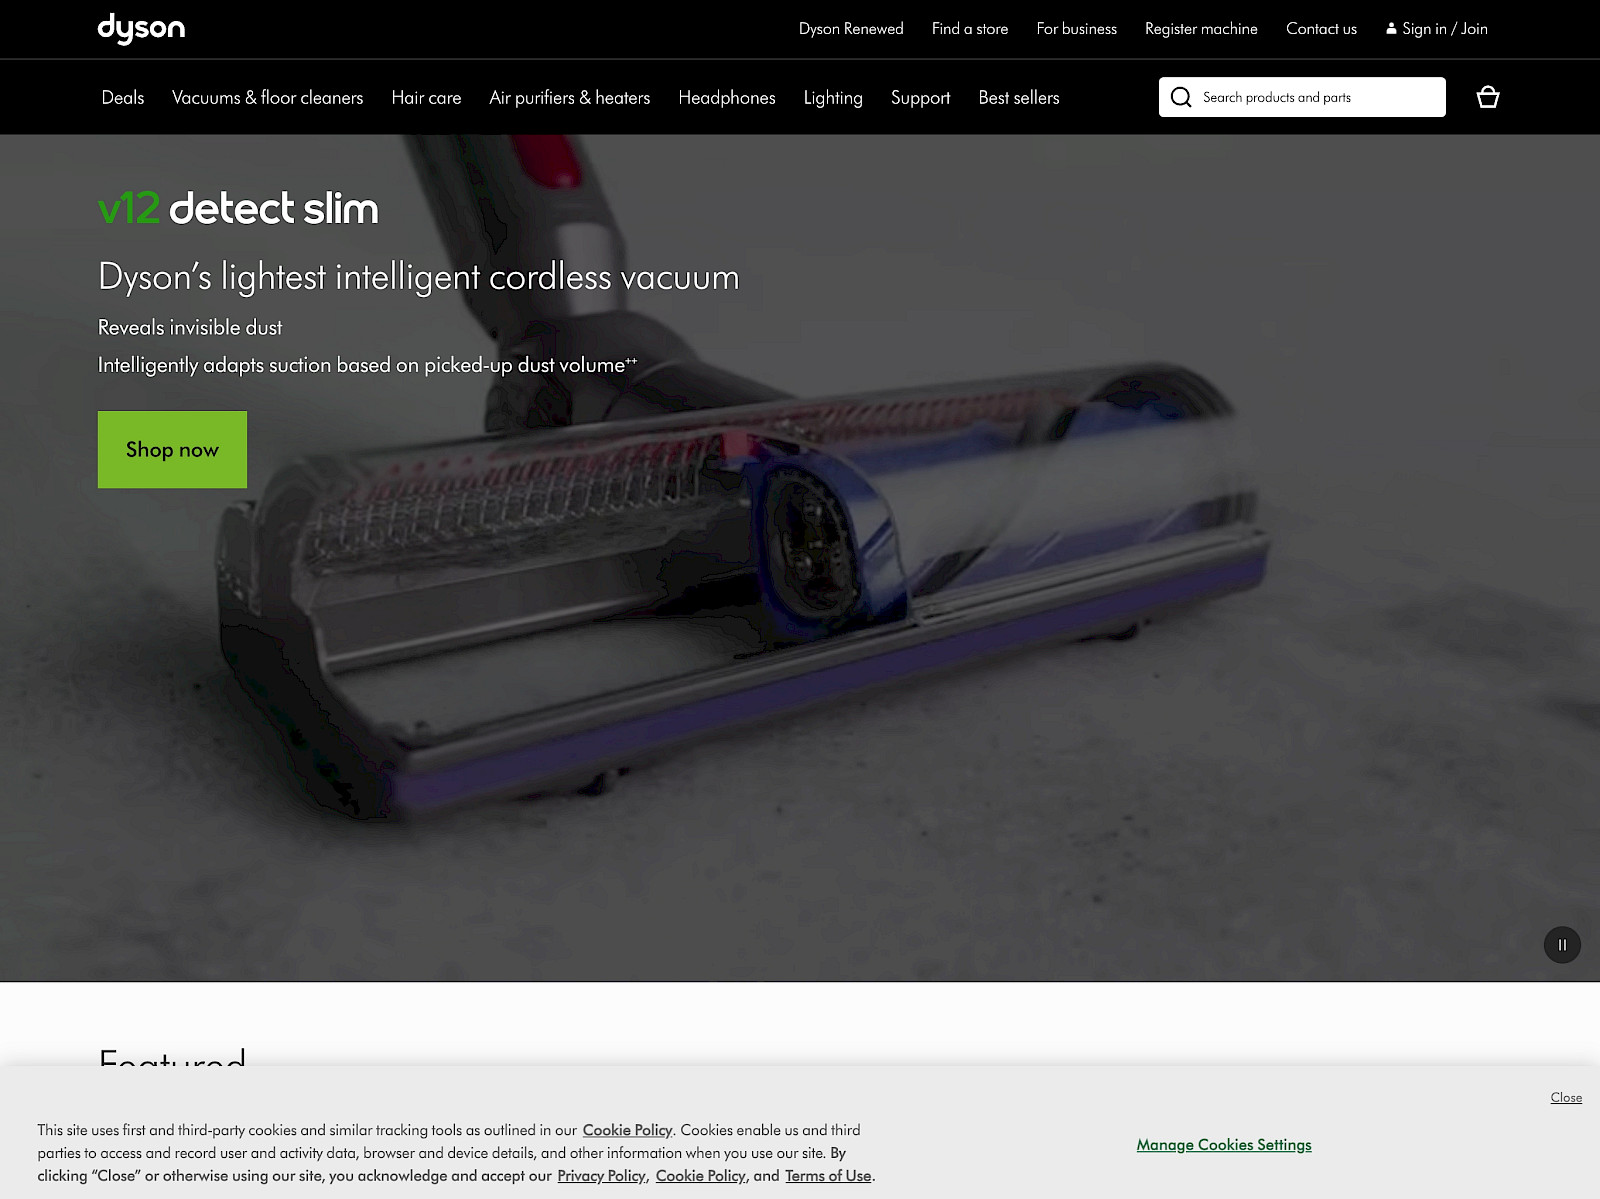Open Manage Cookies Settings
Viewport: 1600px width, 1199px height.
(x=1224, y=1144)
